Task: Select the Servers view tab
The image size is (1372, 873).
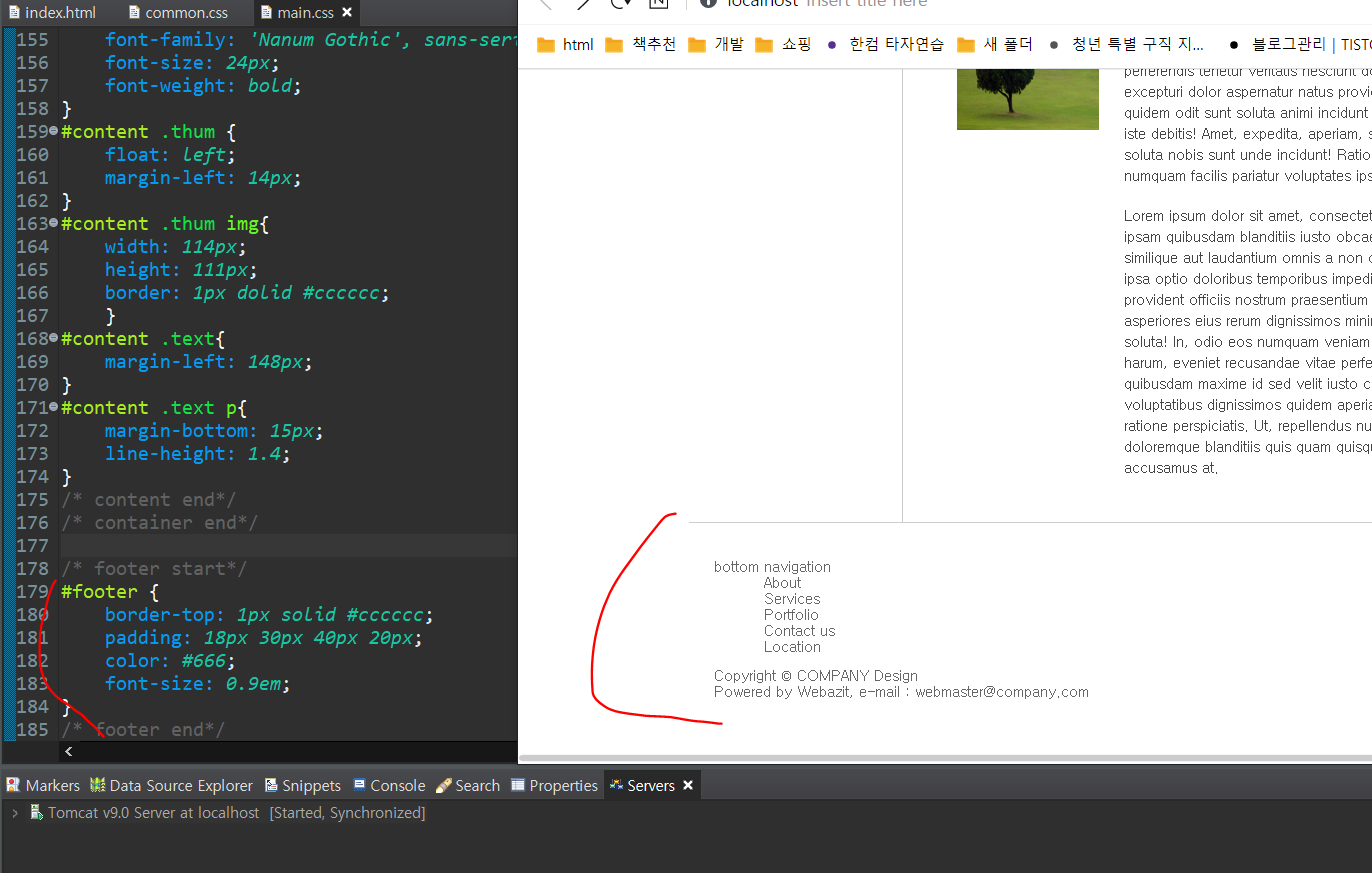Action: 641,786
